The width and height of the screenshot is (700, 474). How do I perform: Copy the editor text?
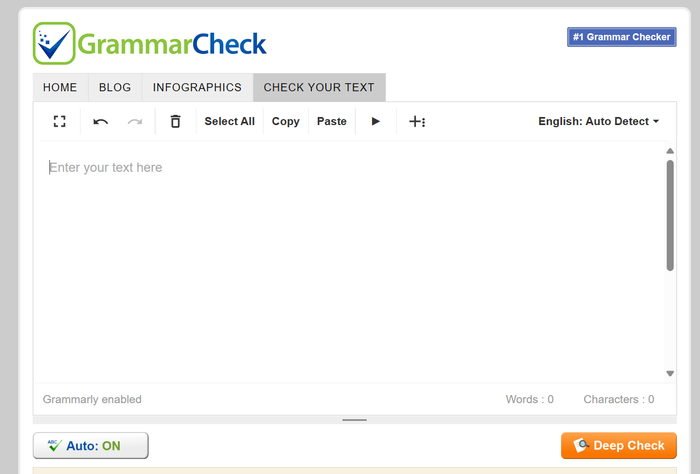tap(285, 121)
